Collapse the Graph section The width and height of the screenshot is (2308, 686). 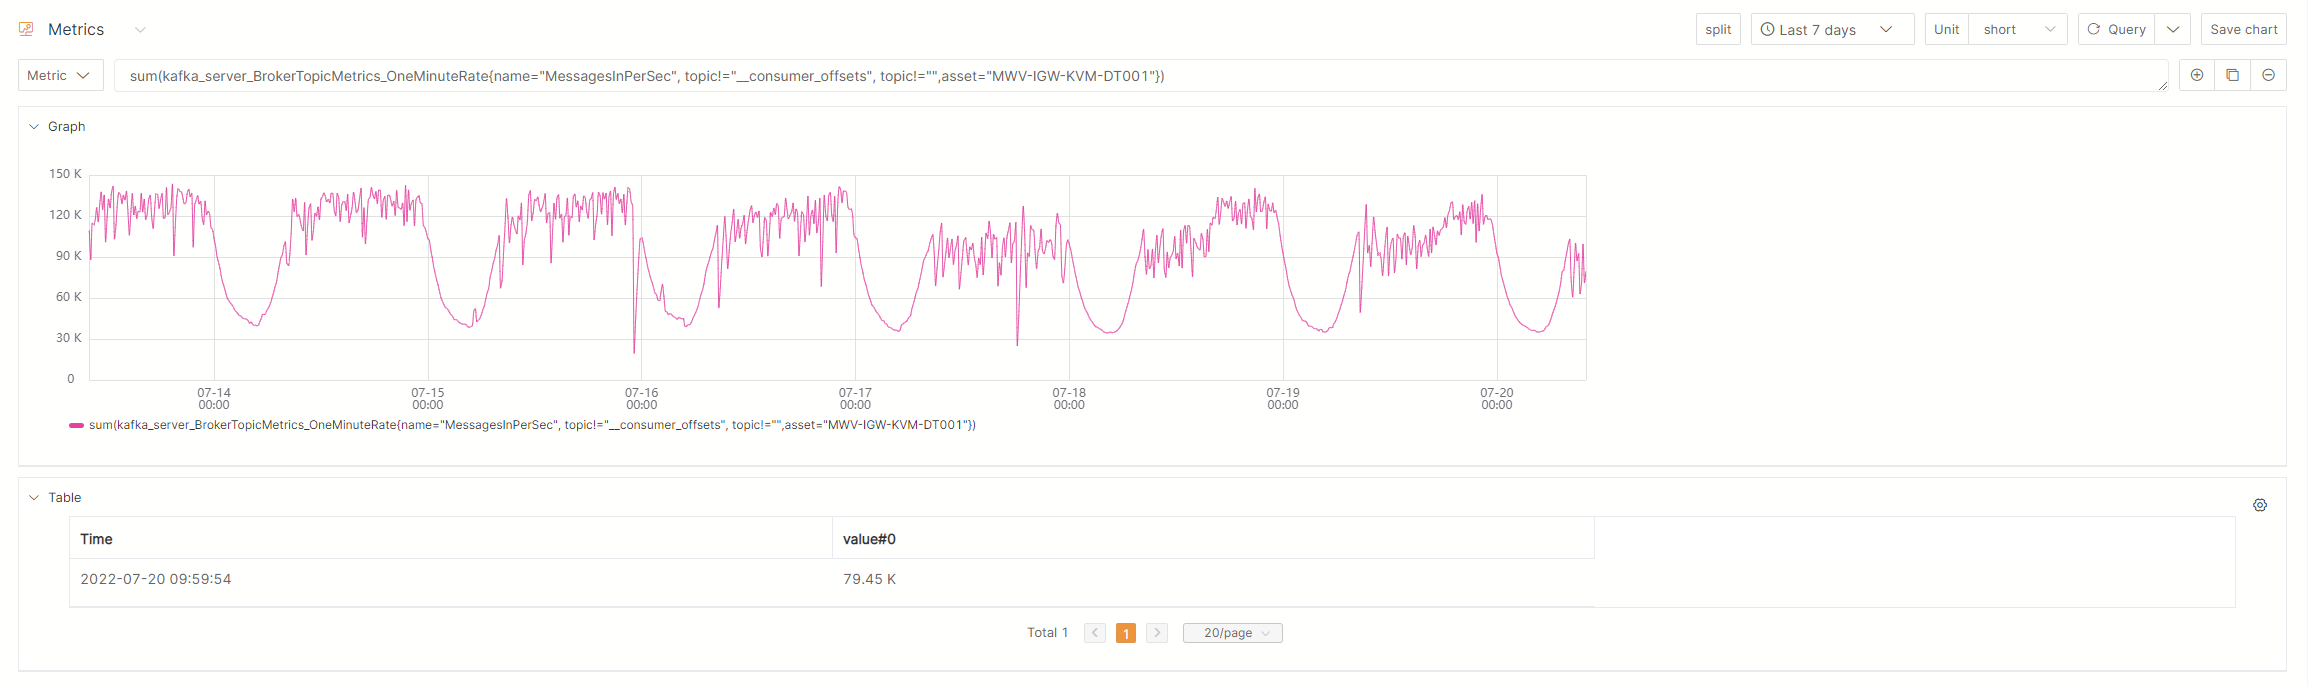pos(34,127)
